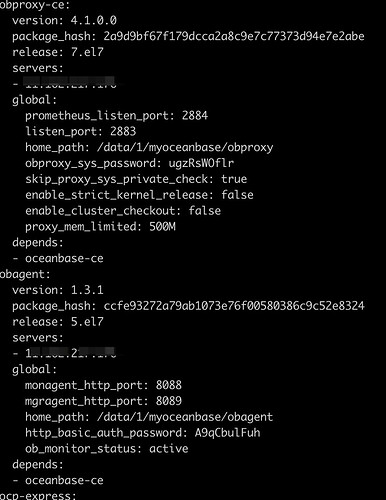
Task: Click obagent version 1.3.1 value
Action: 87,290
